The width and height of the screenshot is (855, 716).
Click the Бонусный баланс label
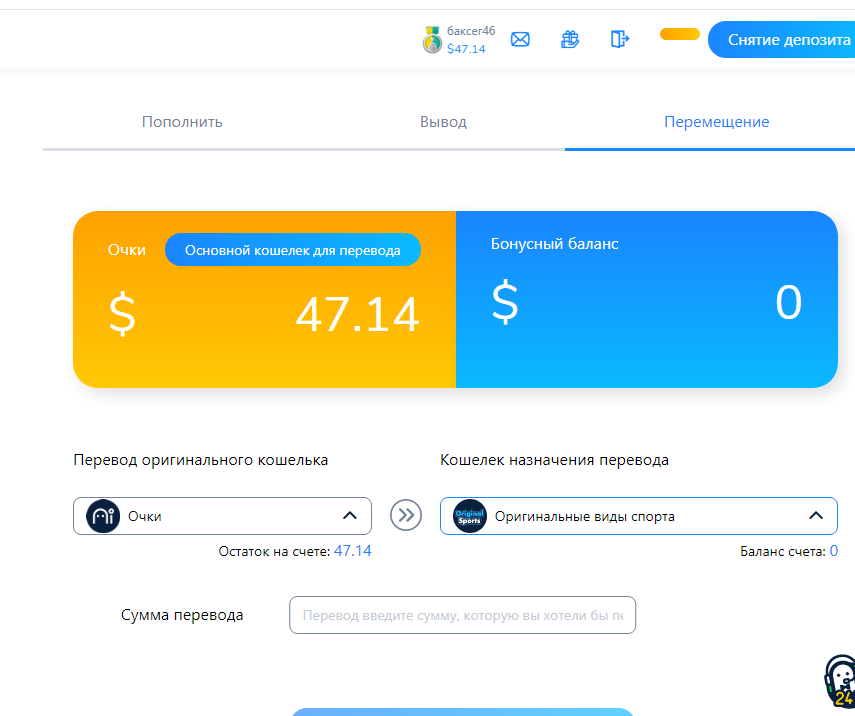555,244
